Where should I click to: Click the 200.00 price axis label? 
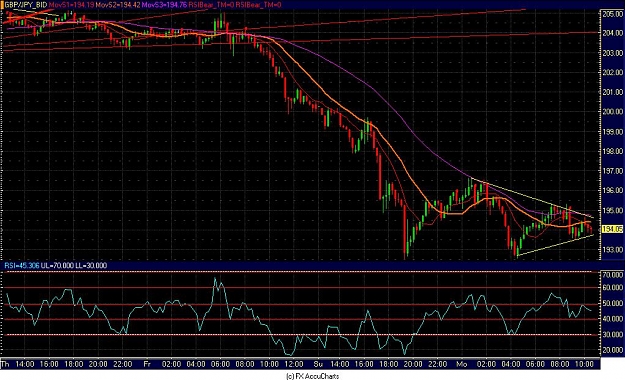pos(612,112)
